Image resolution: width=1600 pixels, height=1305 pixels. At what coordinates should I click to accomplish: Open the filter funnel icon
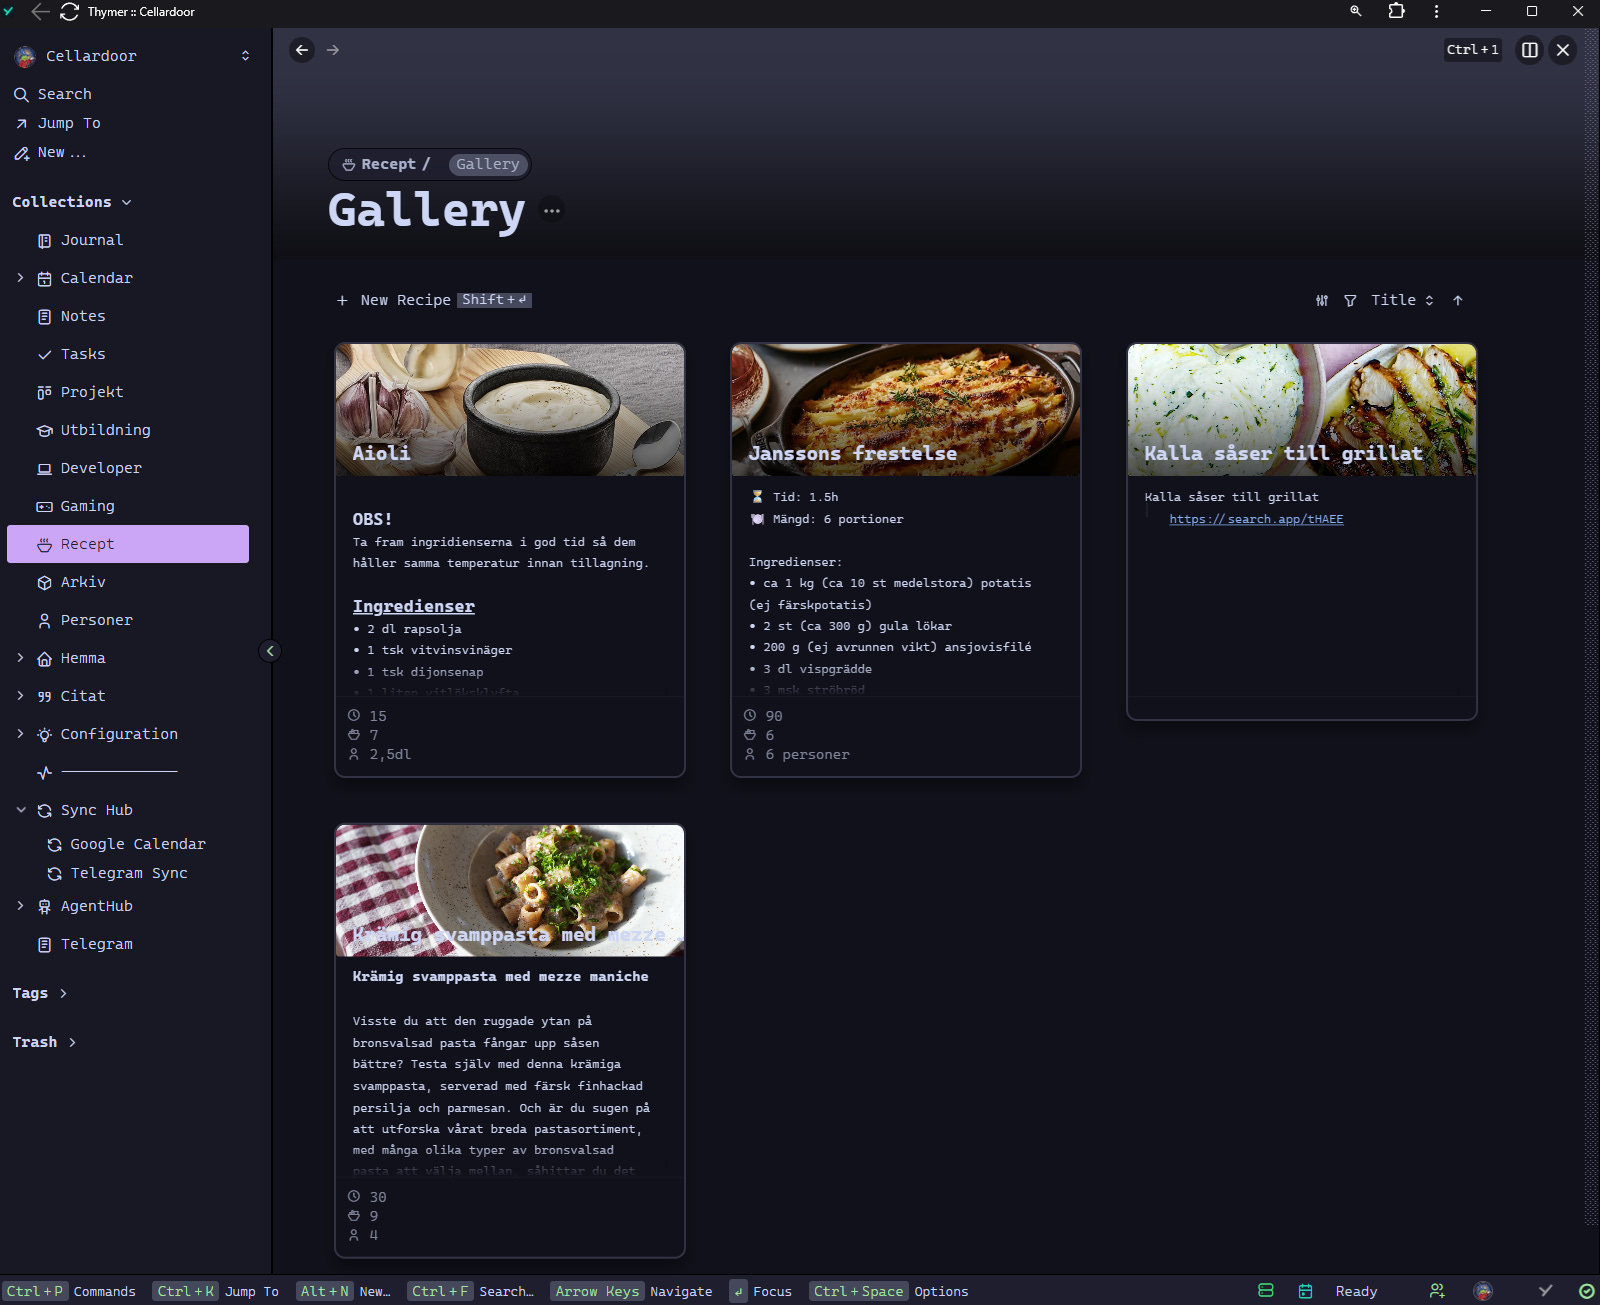[x=1350, y=300]
